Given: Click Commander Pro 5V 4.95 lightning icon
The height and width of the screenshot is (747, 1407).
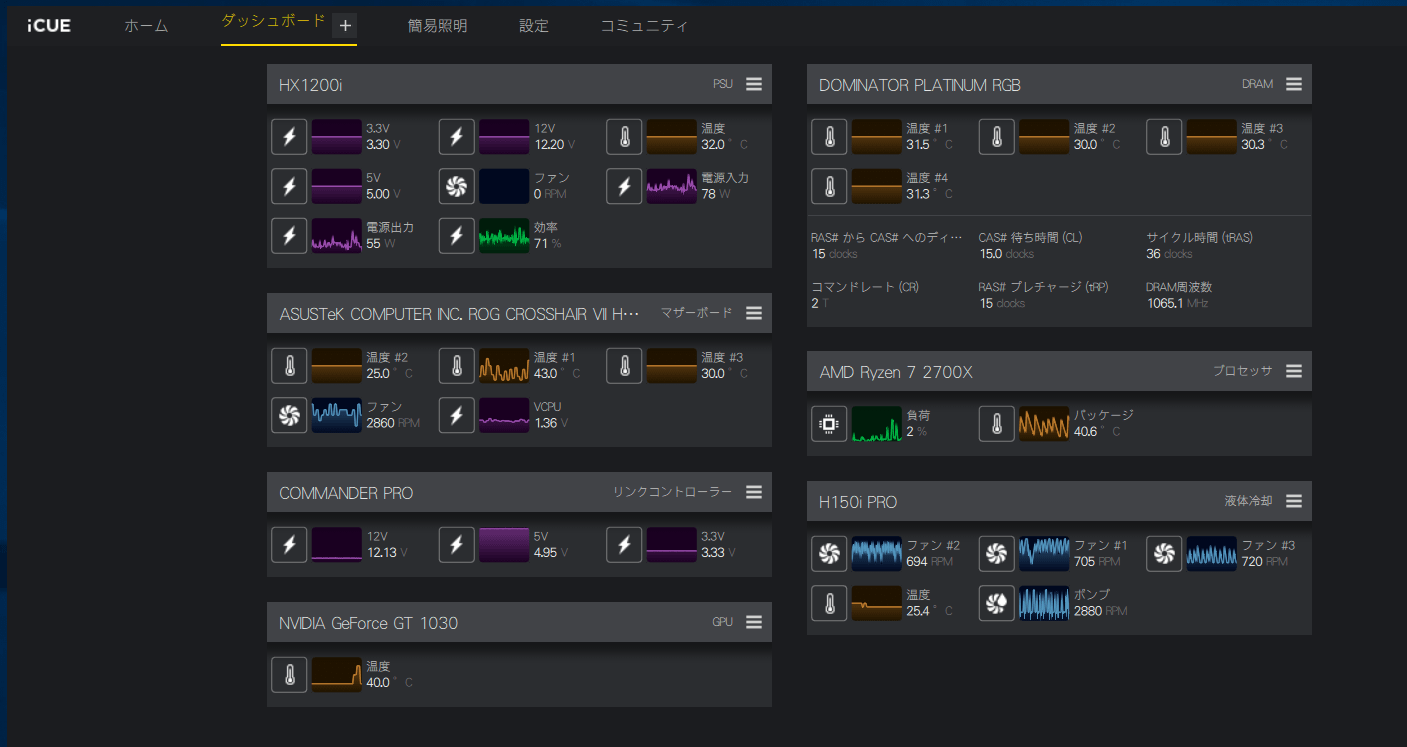Looking at the screenshot, I should pos(457,545).
